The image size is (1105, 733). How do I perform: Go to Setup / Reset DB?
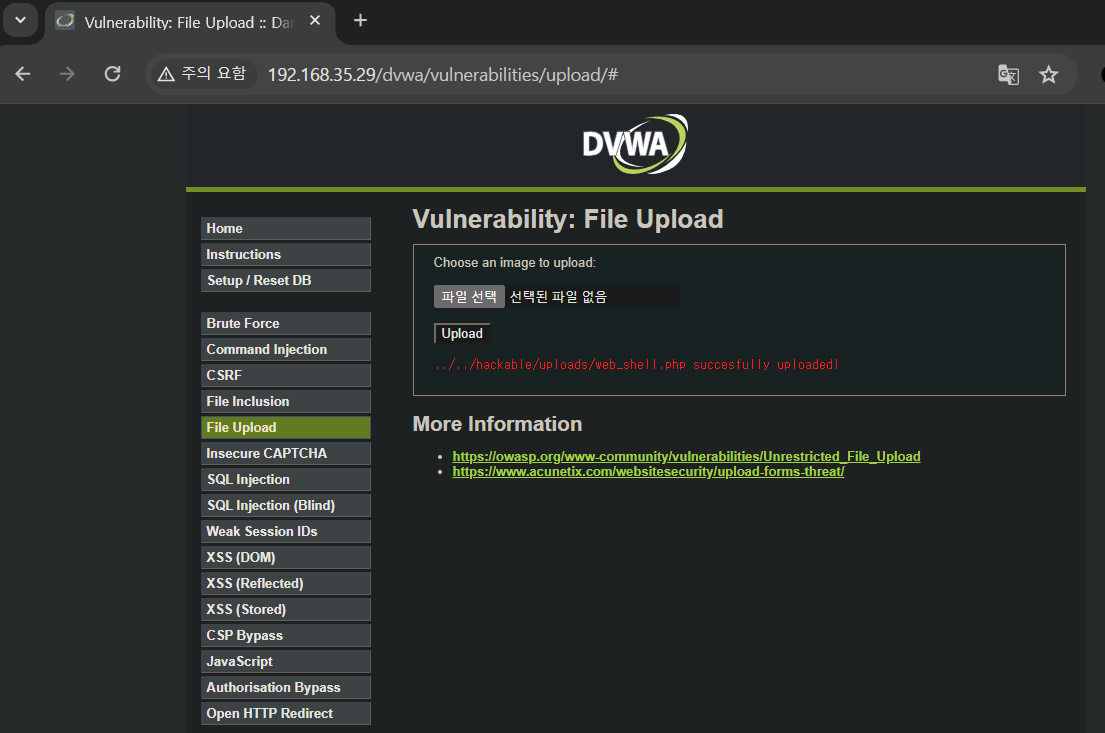[x=285, y=281]
